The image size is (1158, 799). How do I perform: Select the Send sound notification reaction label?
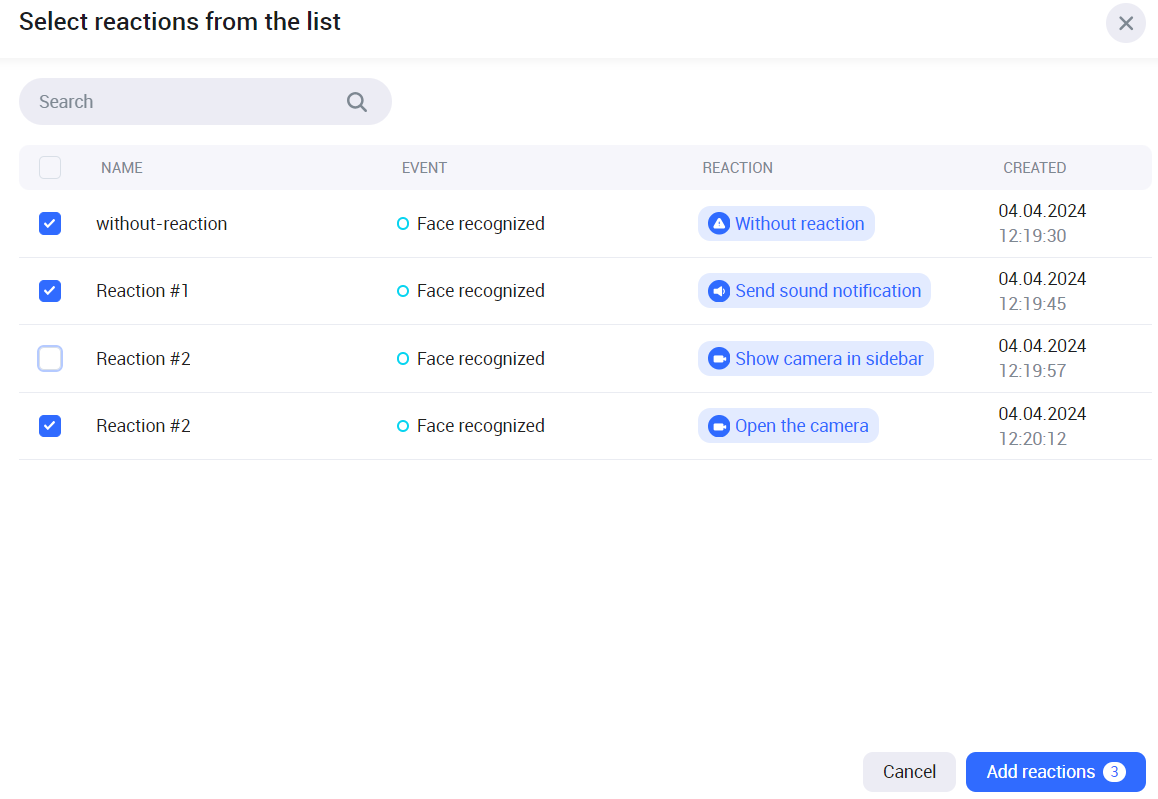pos(828,291)
